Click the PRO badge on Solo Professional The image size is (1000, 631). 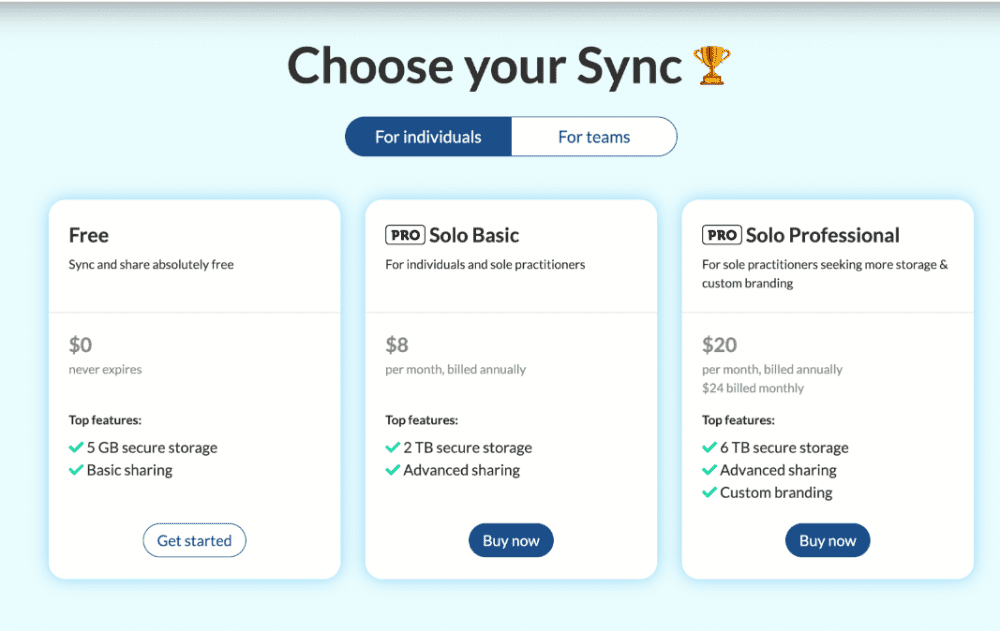722,235
